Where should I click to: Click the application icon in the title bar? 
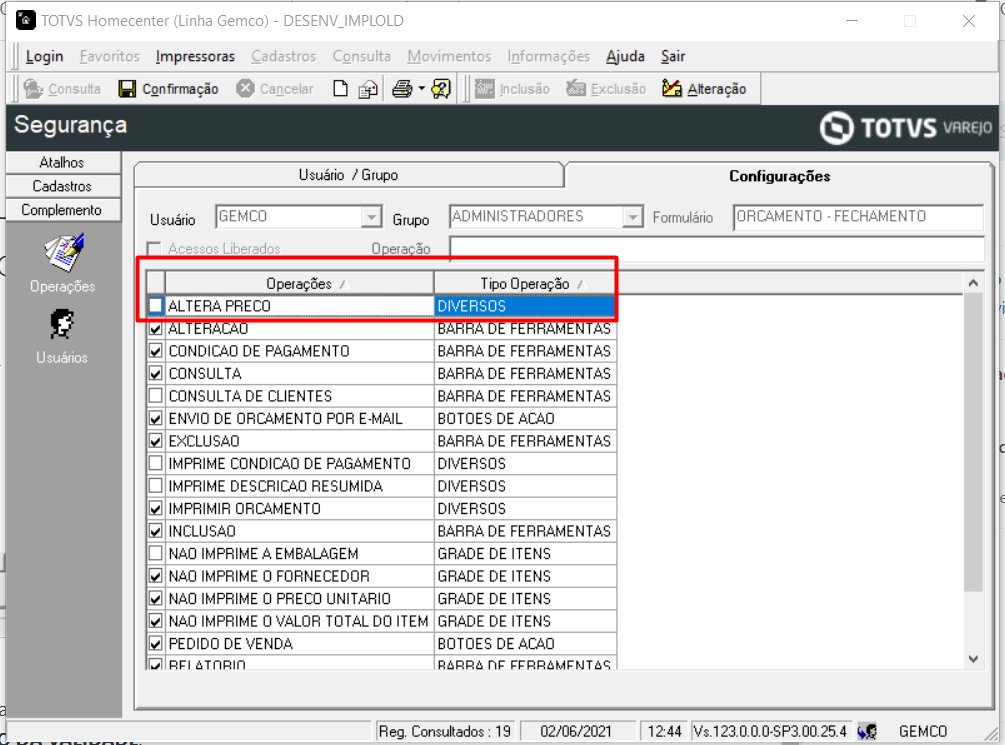click(25, 21)
